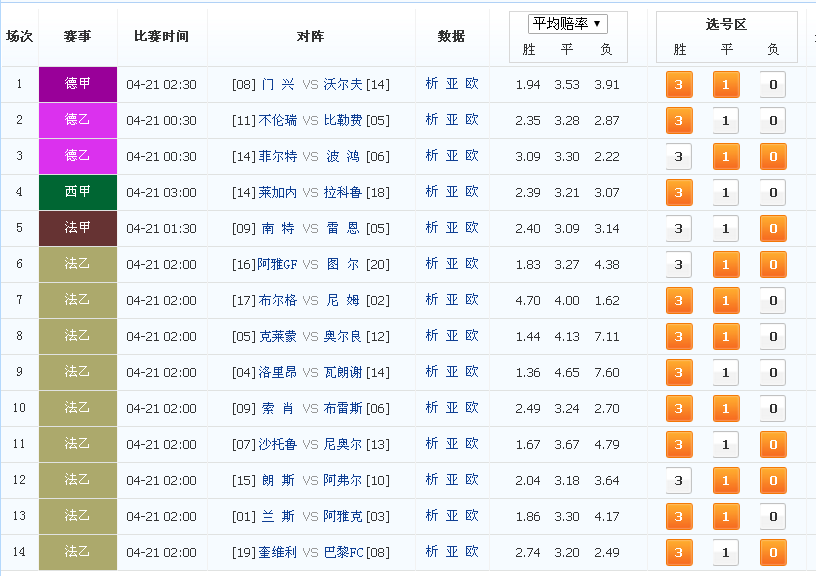Toggle 胜 (3) for match 4 莱加内
This screenshot has width=816, height=576.
pyautogui.click(x=679, y=193)
